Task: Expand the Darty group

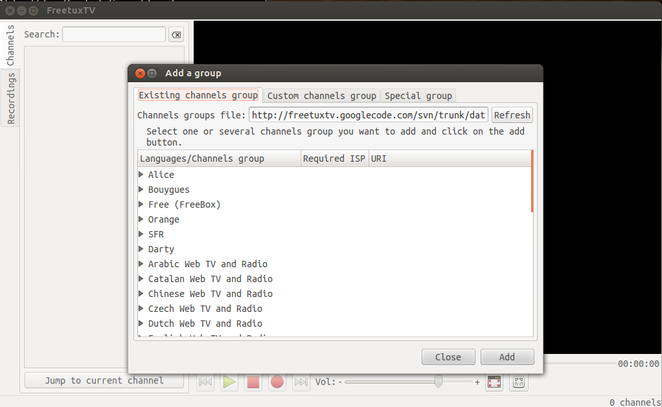Action: point(141,249)
